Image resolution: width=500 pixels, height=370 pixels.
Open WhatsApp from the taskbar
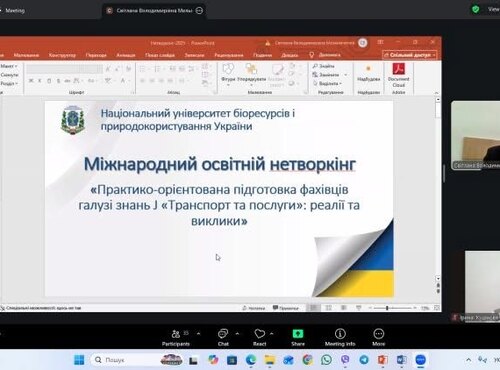[x=326, y=360]
